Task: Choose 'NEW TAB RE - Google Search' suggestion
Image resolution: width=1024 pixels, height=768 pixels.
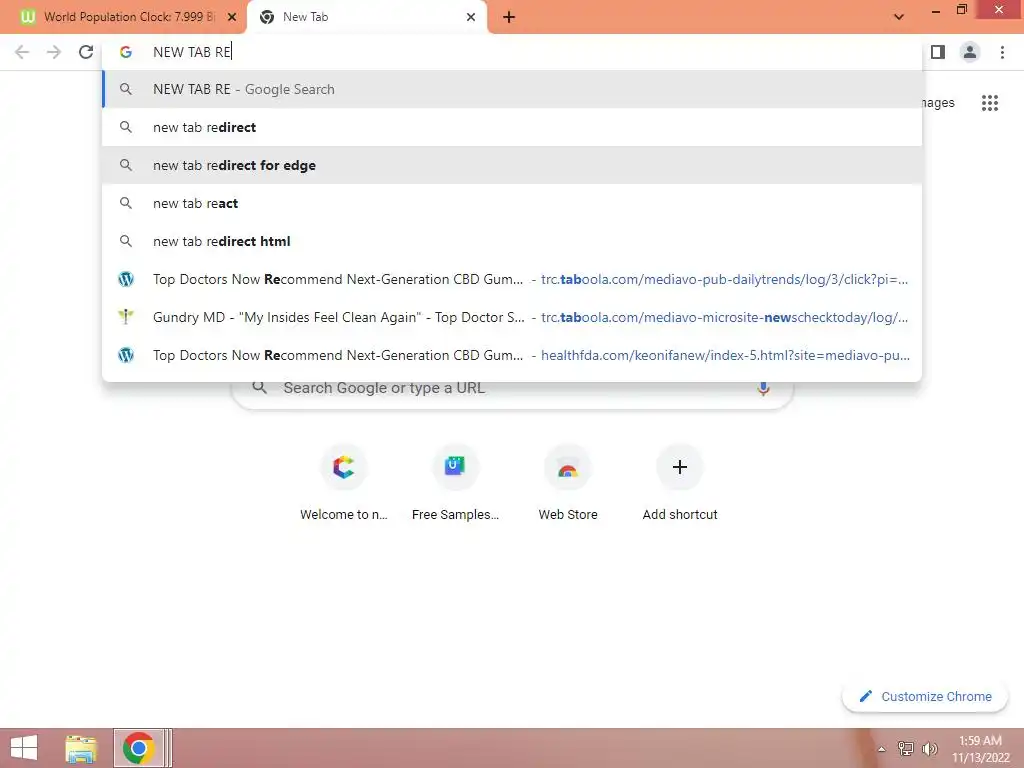Action: coord(512,89)
